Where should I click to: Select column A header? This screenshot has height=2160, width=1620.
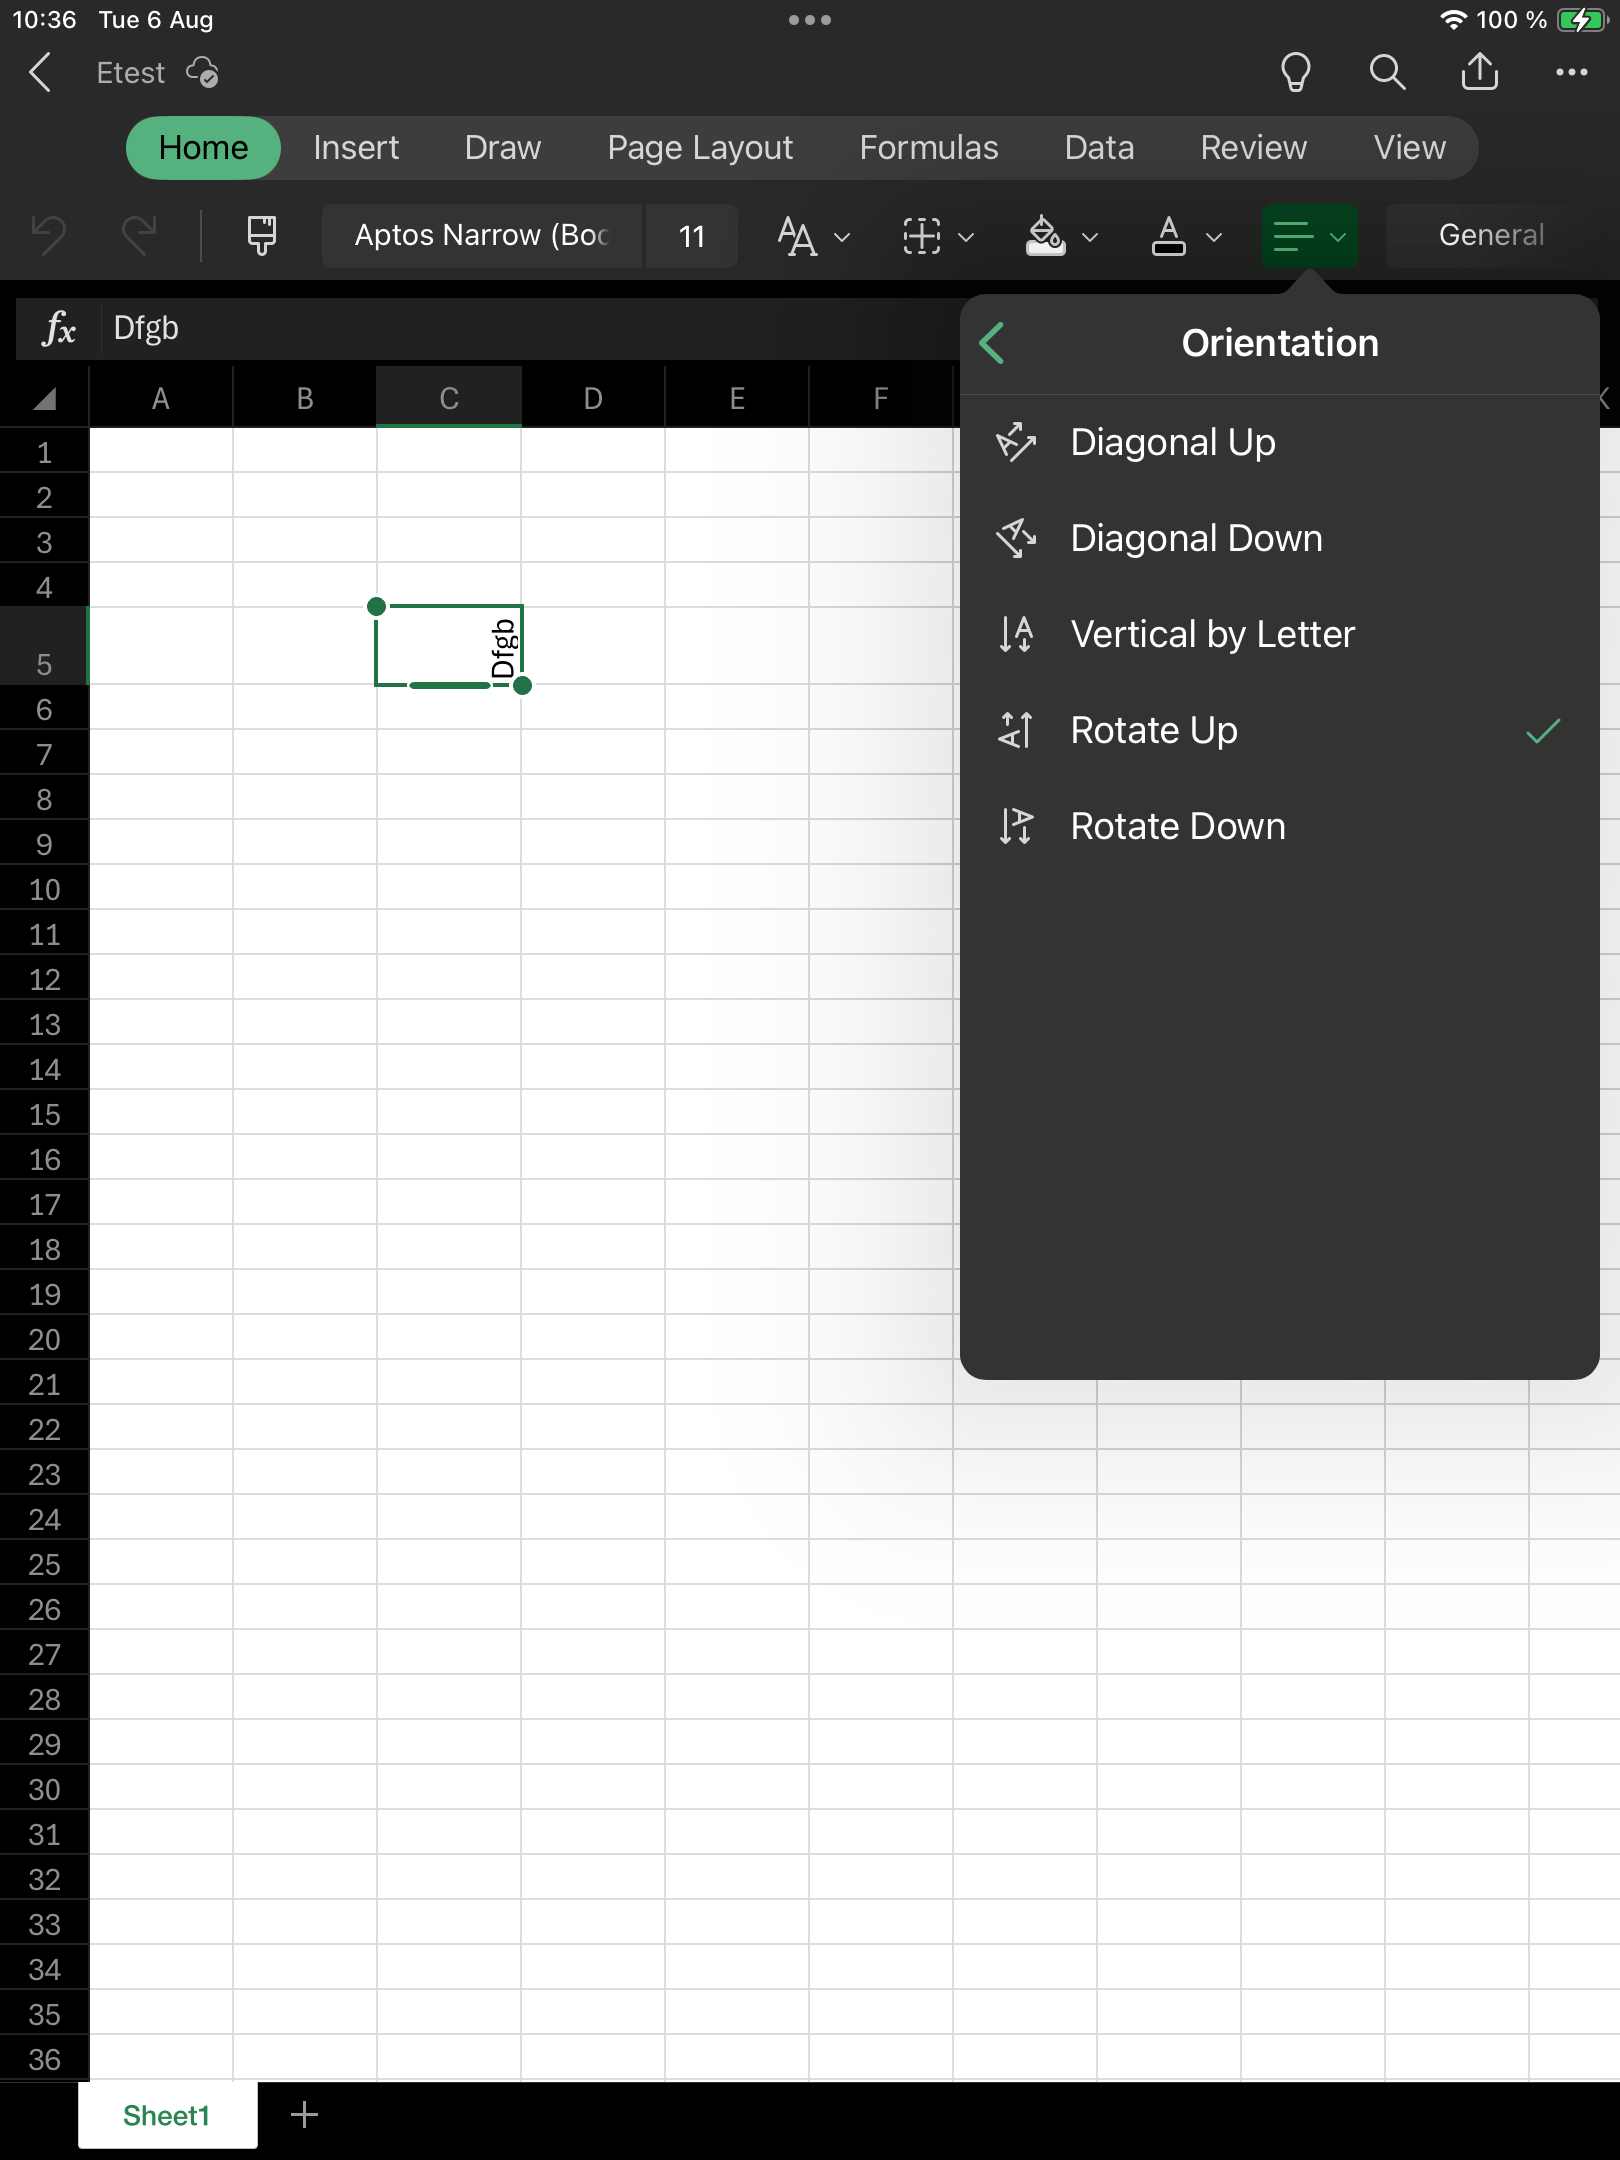click(x=161, y=398)
